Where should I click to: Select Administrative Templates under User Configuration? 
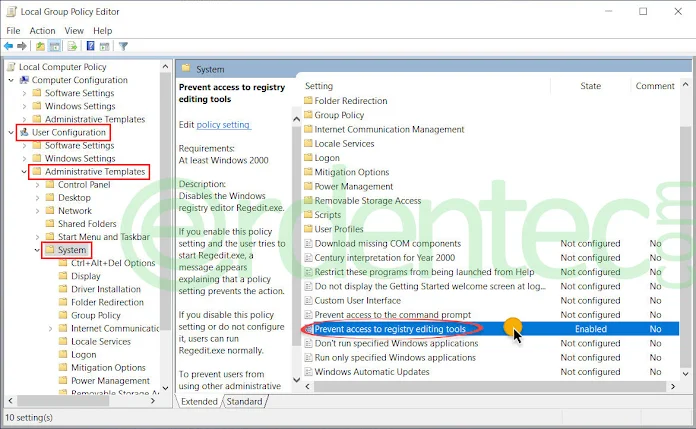[x=95, y=171]
